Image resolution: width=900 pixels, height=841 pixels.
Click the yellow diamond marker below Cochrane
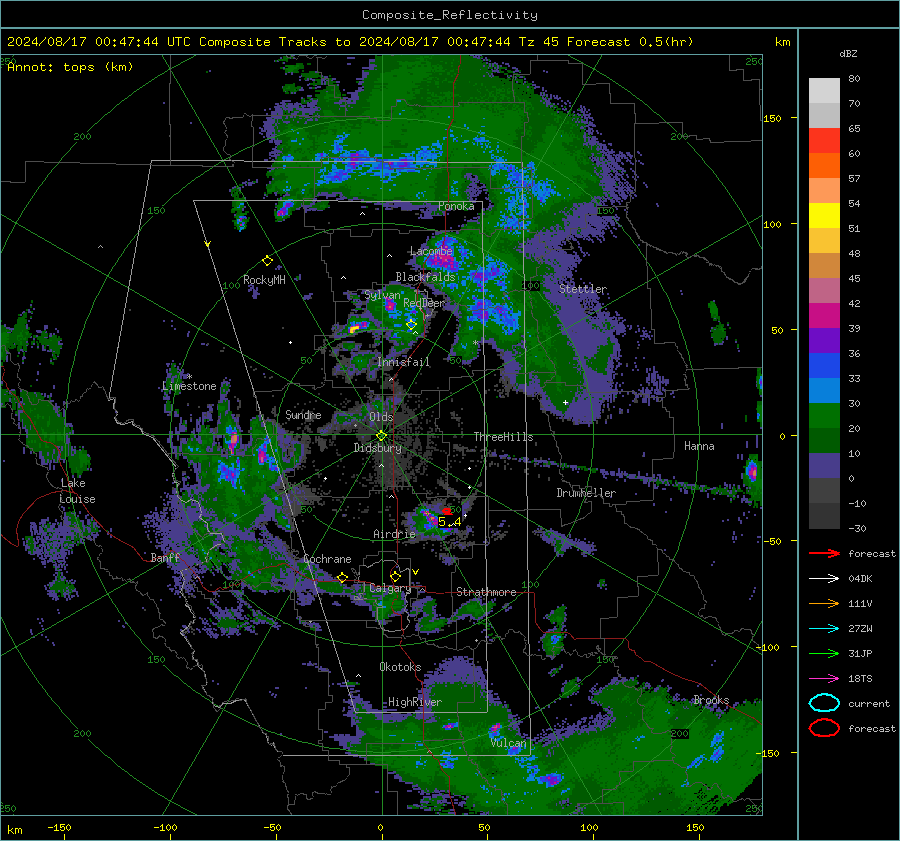[x=342, y=577]
